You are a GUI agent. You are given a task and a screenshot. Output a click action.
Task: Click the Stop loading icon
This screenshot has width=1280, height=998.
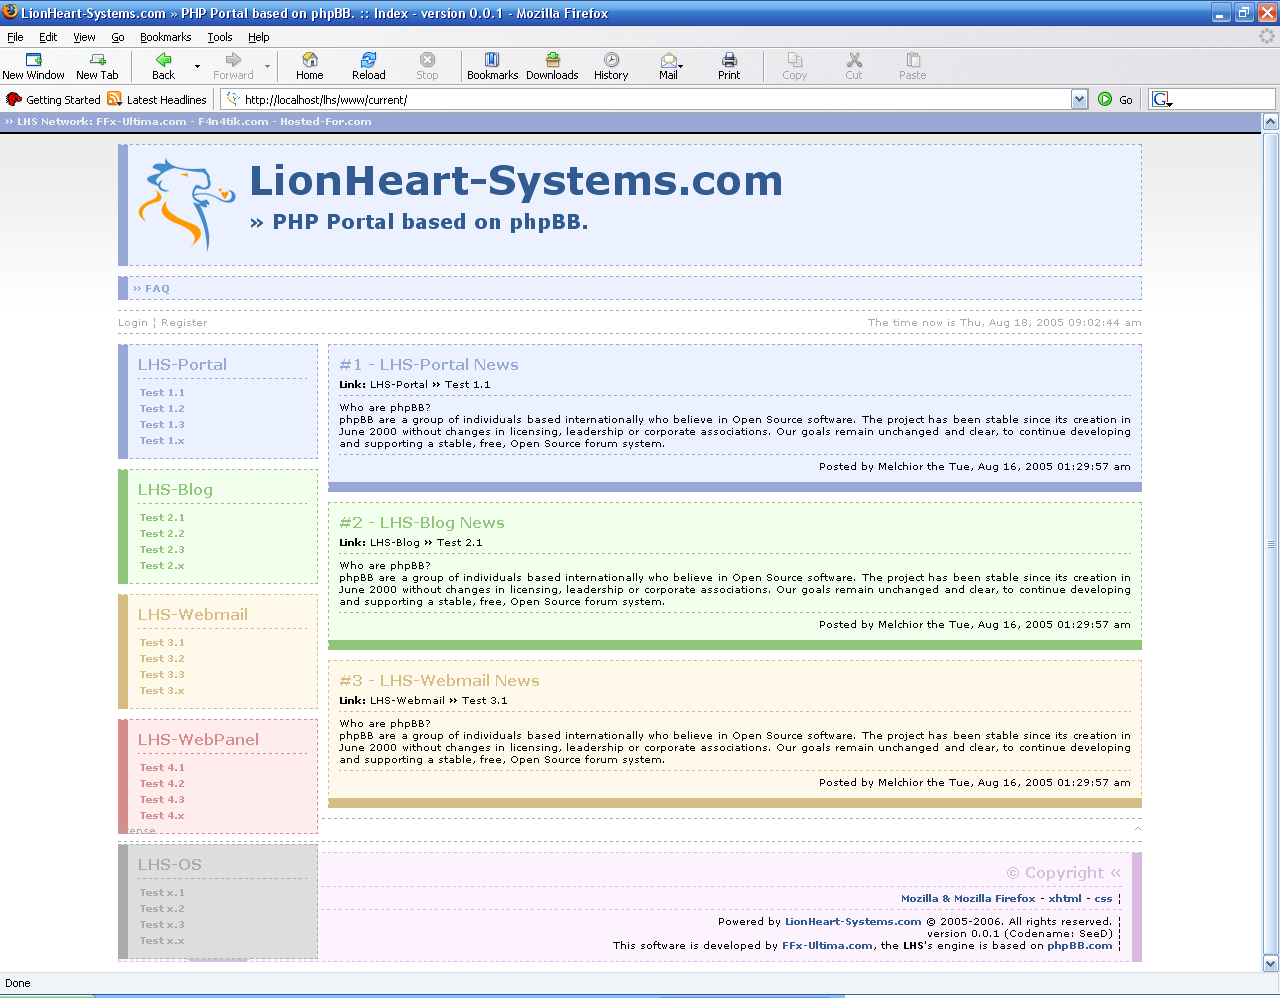(x=427, y=67)
